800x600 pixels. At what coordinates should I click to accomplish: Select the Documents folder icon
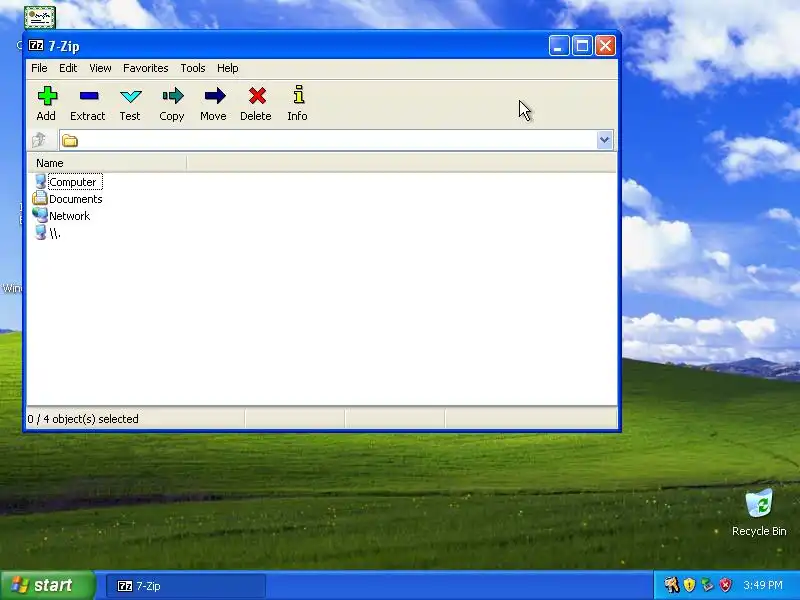coord(40,198)
